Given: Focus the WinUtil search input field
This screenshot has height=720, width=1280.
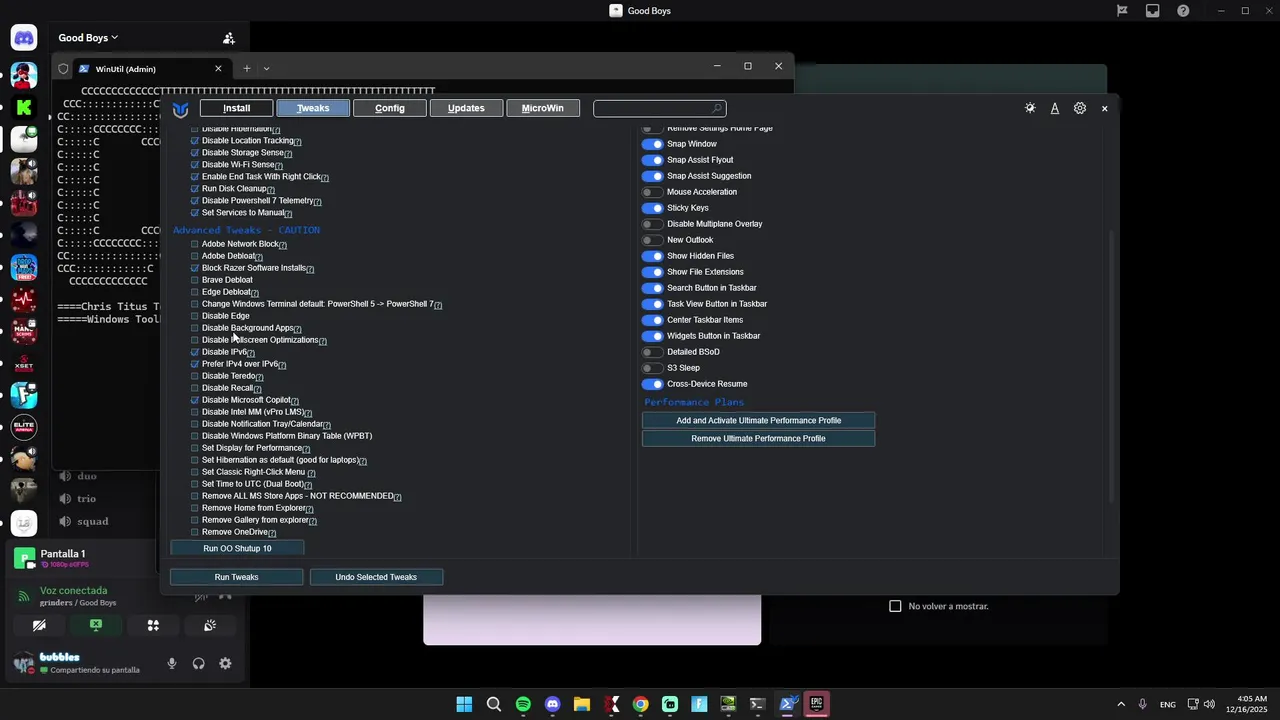Looking at the screenshot, I should [x=659, y=108].
